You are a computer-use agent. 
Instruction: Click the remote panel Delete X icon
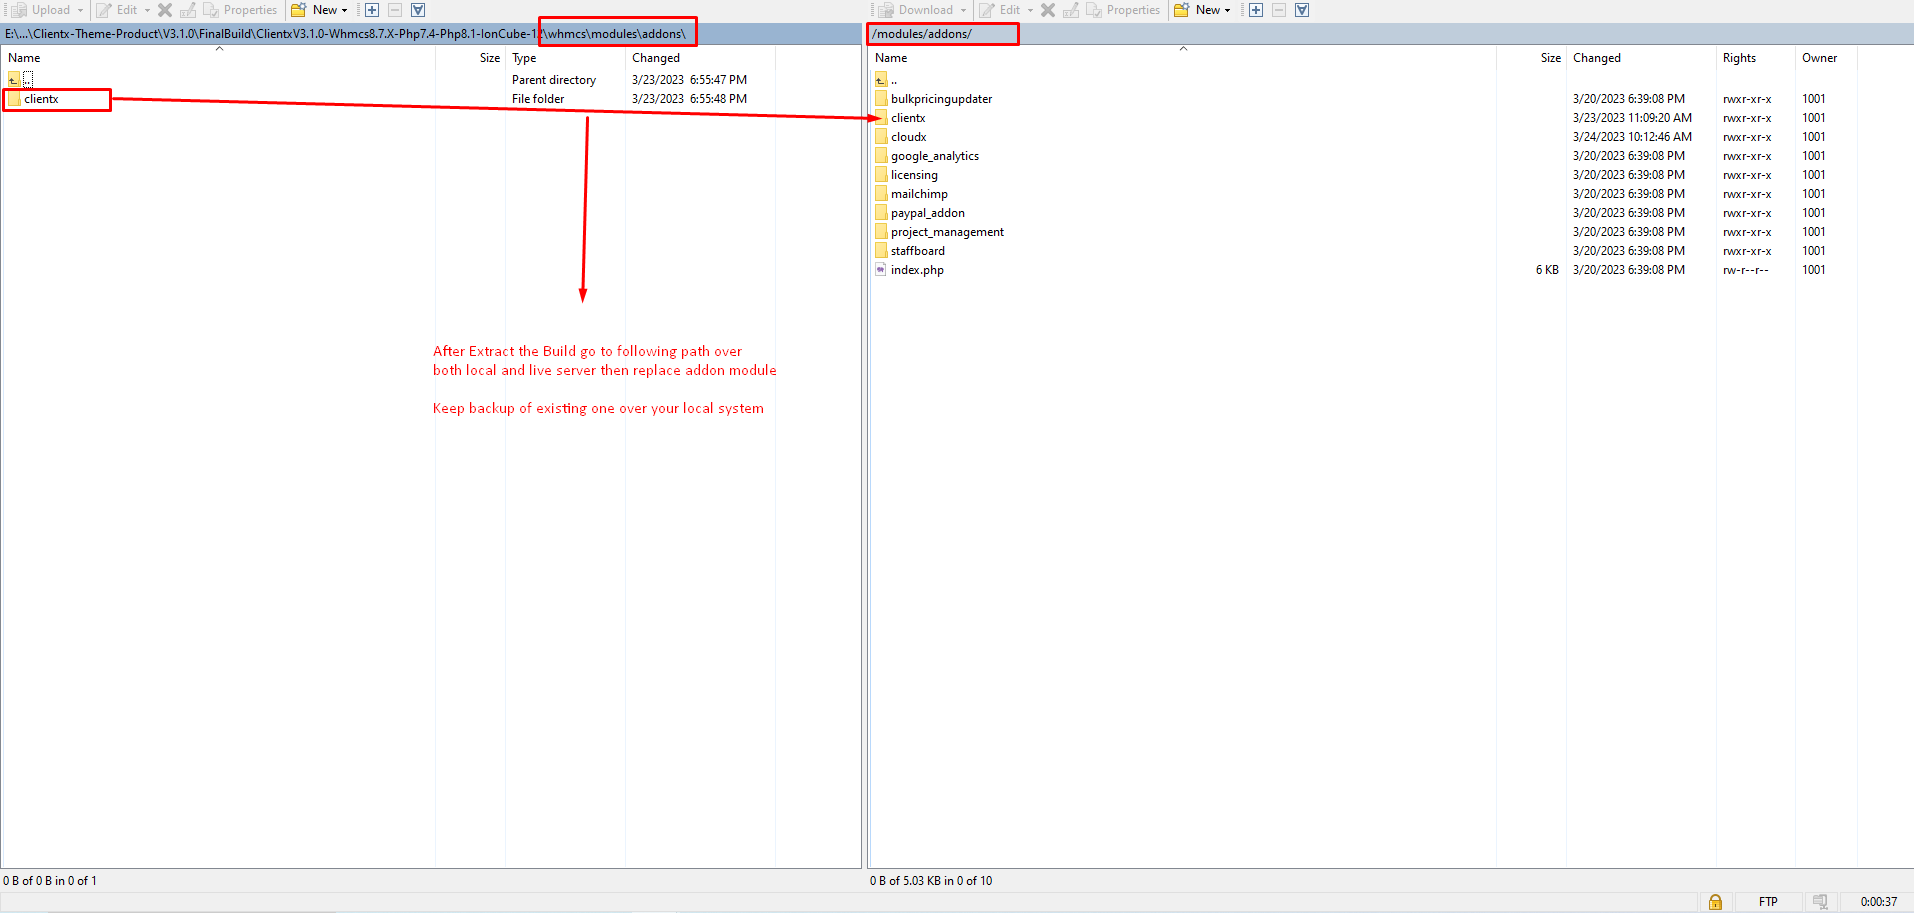1048,10
